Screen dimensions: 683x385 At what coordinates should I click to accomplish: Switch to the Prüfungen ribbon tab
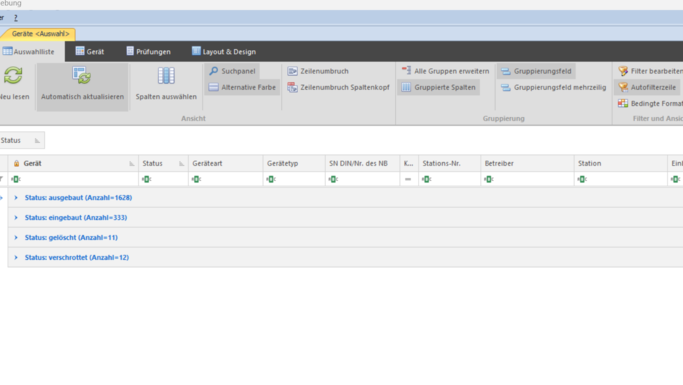(x=148, y=51)
